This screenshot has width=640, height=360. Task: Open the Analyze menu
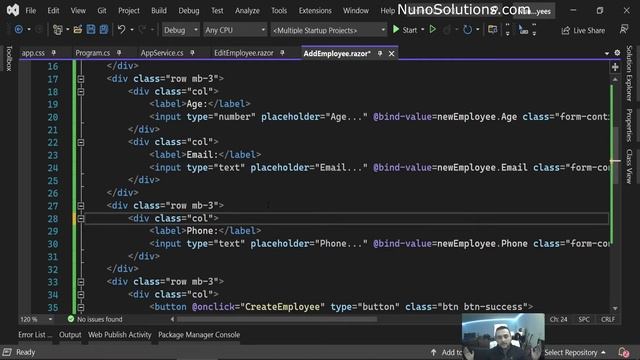click(247, 11)
